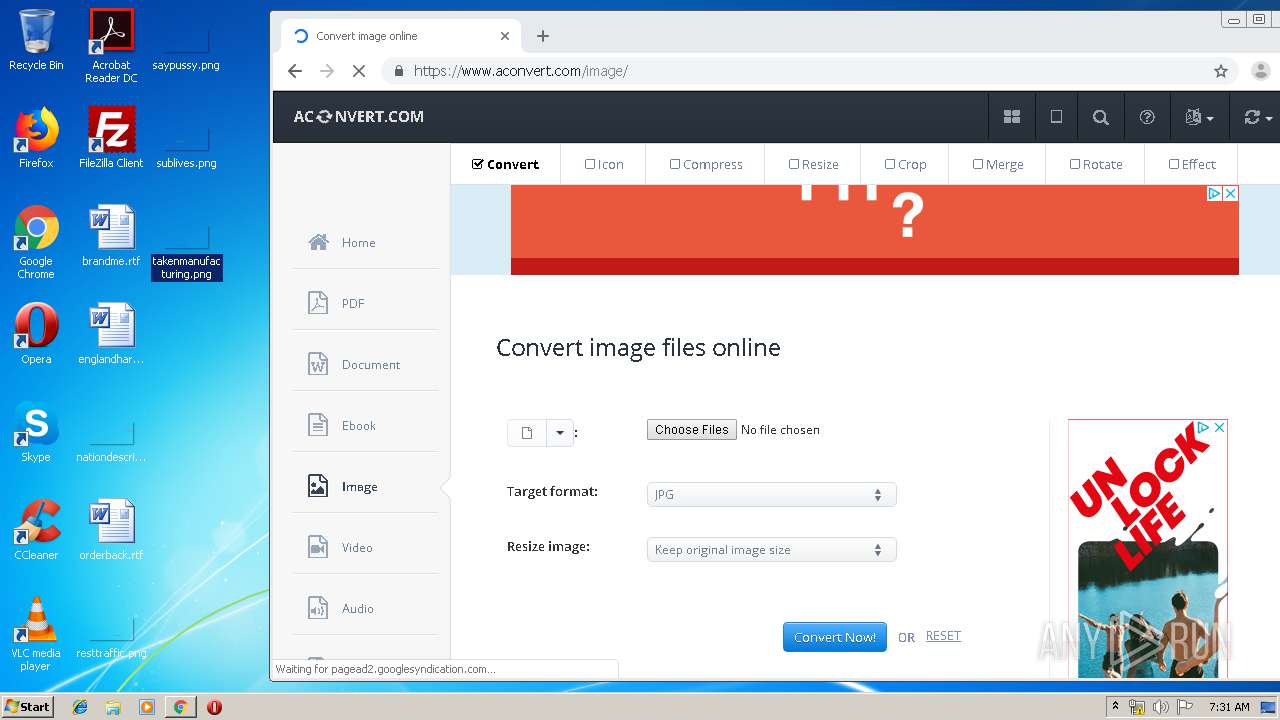Tick the Effect tab checkbox
The width and height of the screenshot is (1280, 720).
click(x=1174, y=164)
